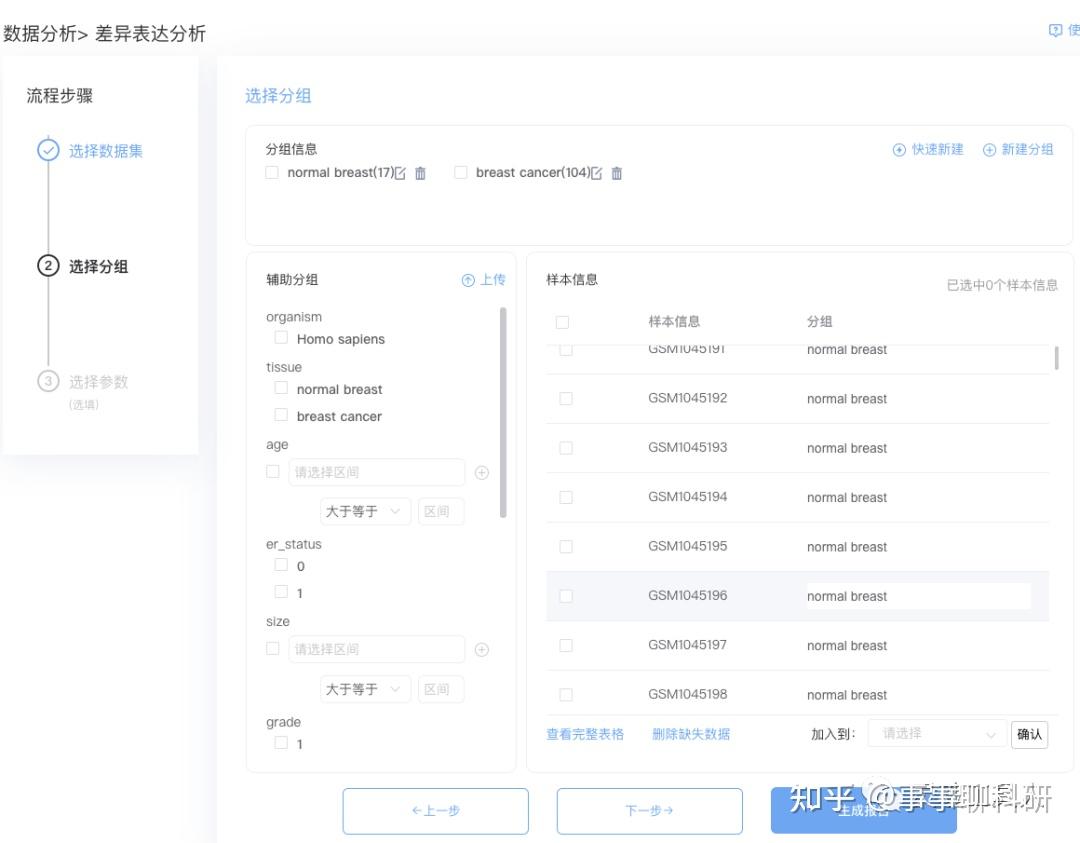Tick the Homo sapiens checkbox
This screenshot has height=843, width=1080.
pyautogui.click(x=281, y=337)
